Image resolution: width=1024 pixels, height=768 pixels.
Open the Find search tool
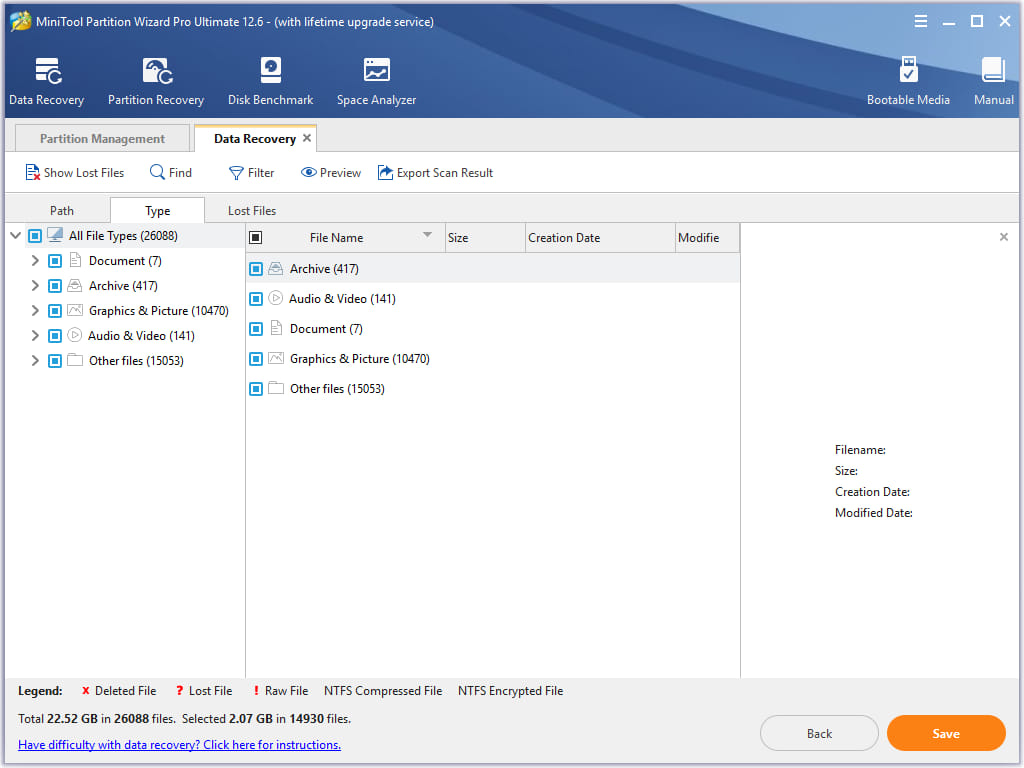(171, 172)
